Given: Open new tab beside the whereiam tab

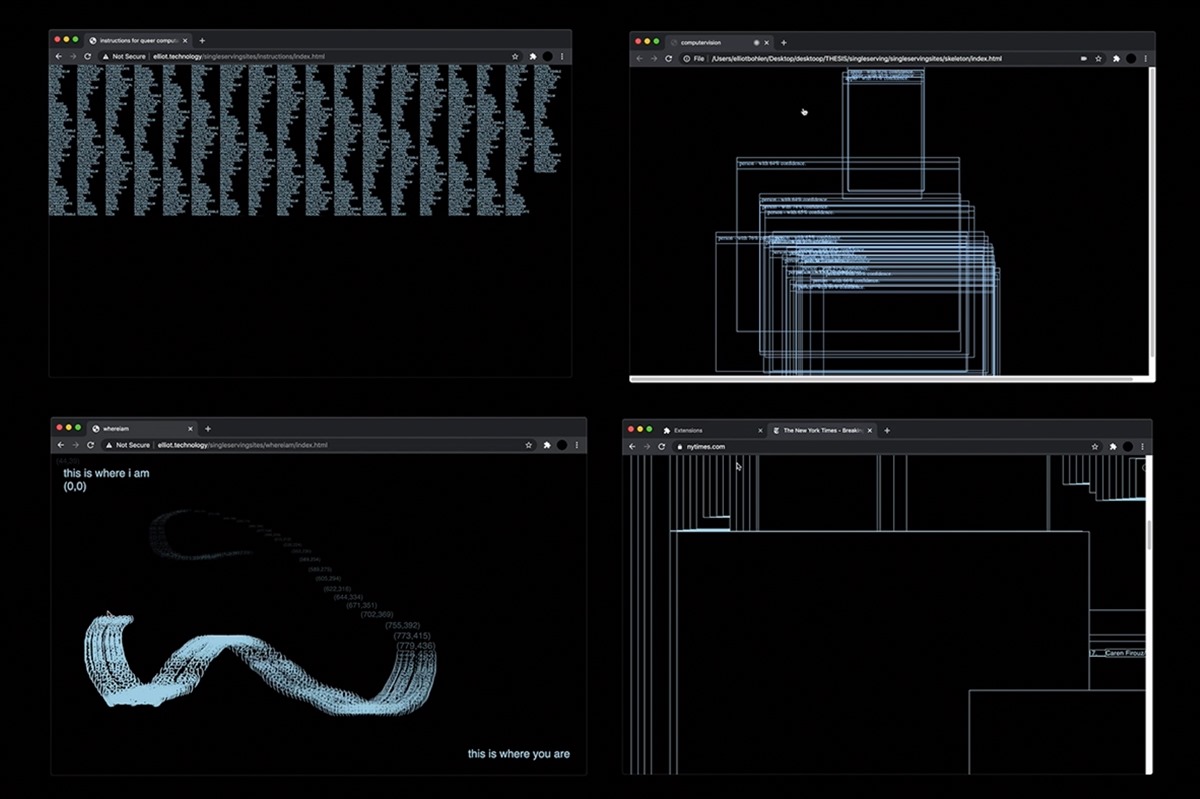Looking at the screenshot, I should 206,428.
